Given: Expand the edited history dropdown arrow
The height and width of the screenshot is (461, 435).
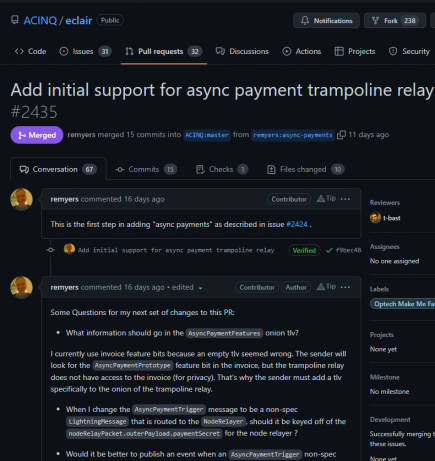Looking at the screenshot, I should pos(200,288).
